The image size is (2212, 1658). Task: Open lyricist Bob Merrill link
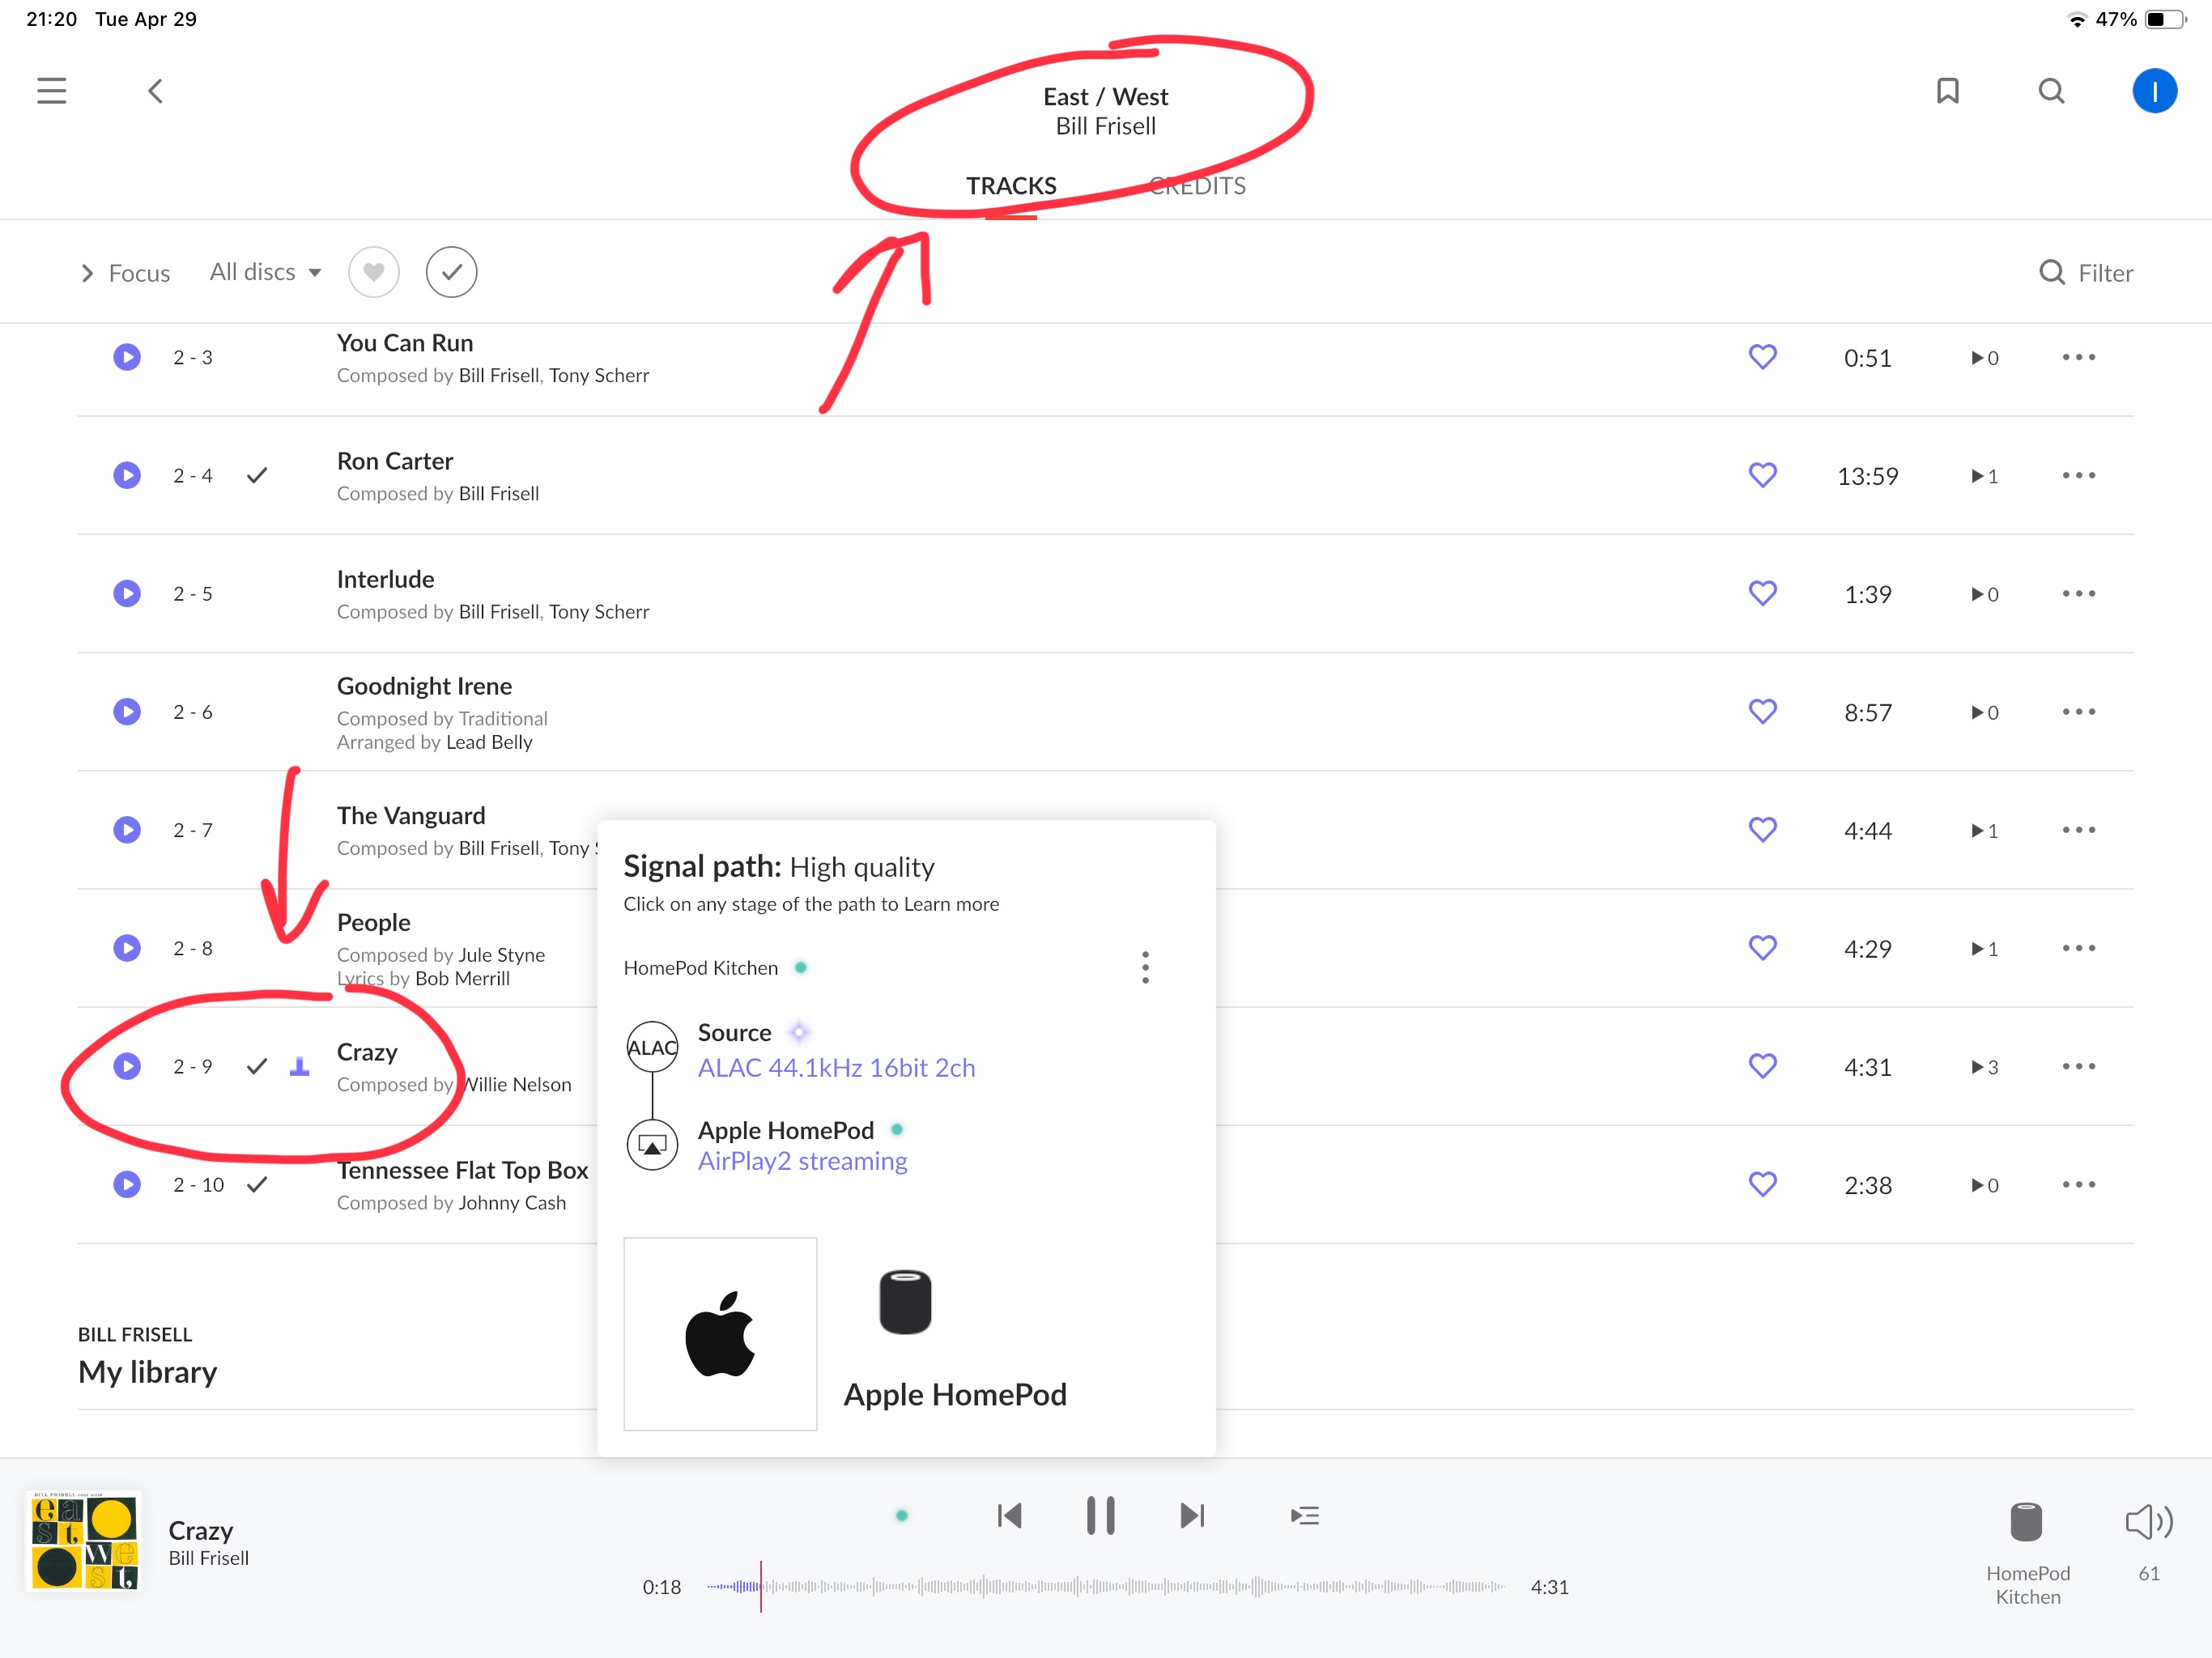pyautogui.click(x=462, y=979)
